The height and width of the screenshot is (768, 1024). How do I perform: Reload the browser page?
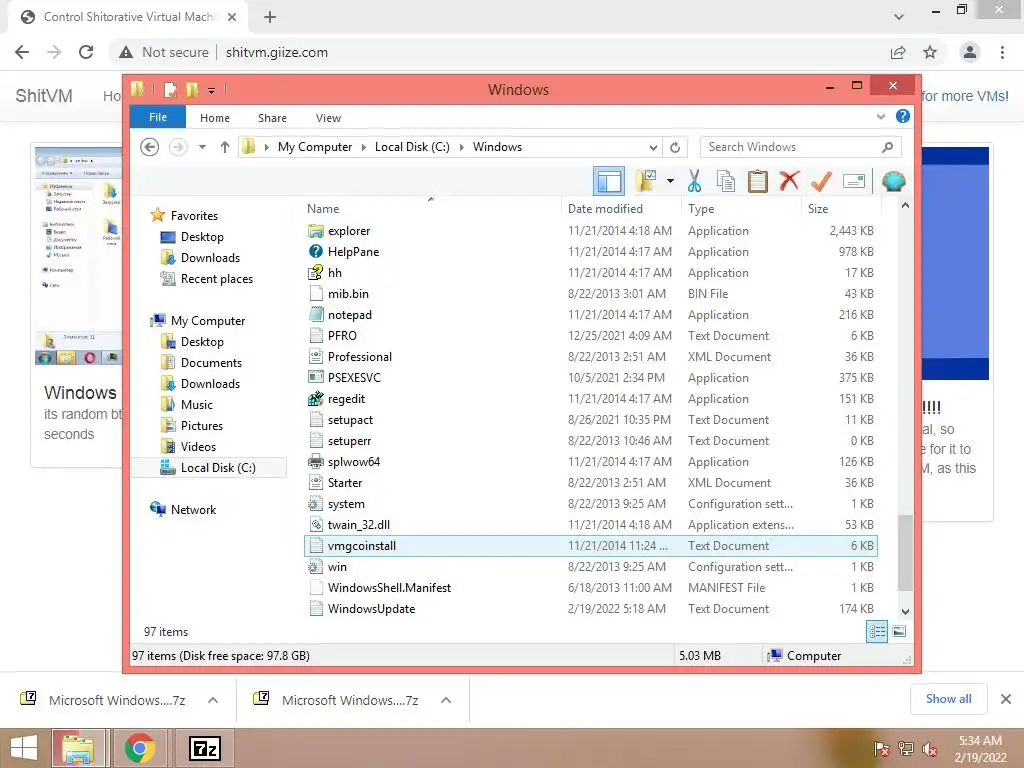86,52
